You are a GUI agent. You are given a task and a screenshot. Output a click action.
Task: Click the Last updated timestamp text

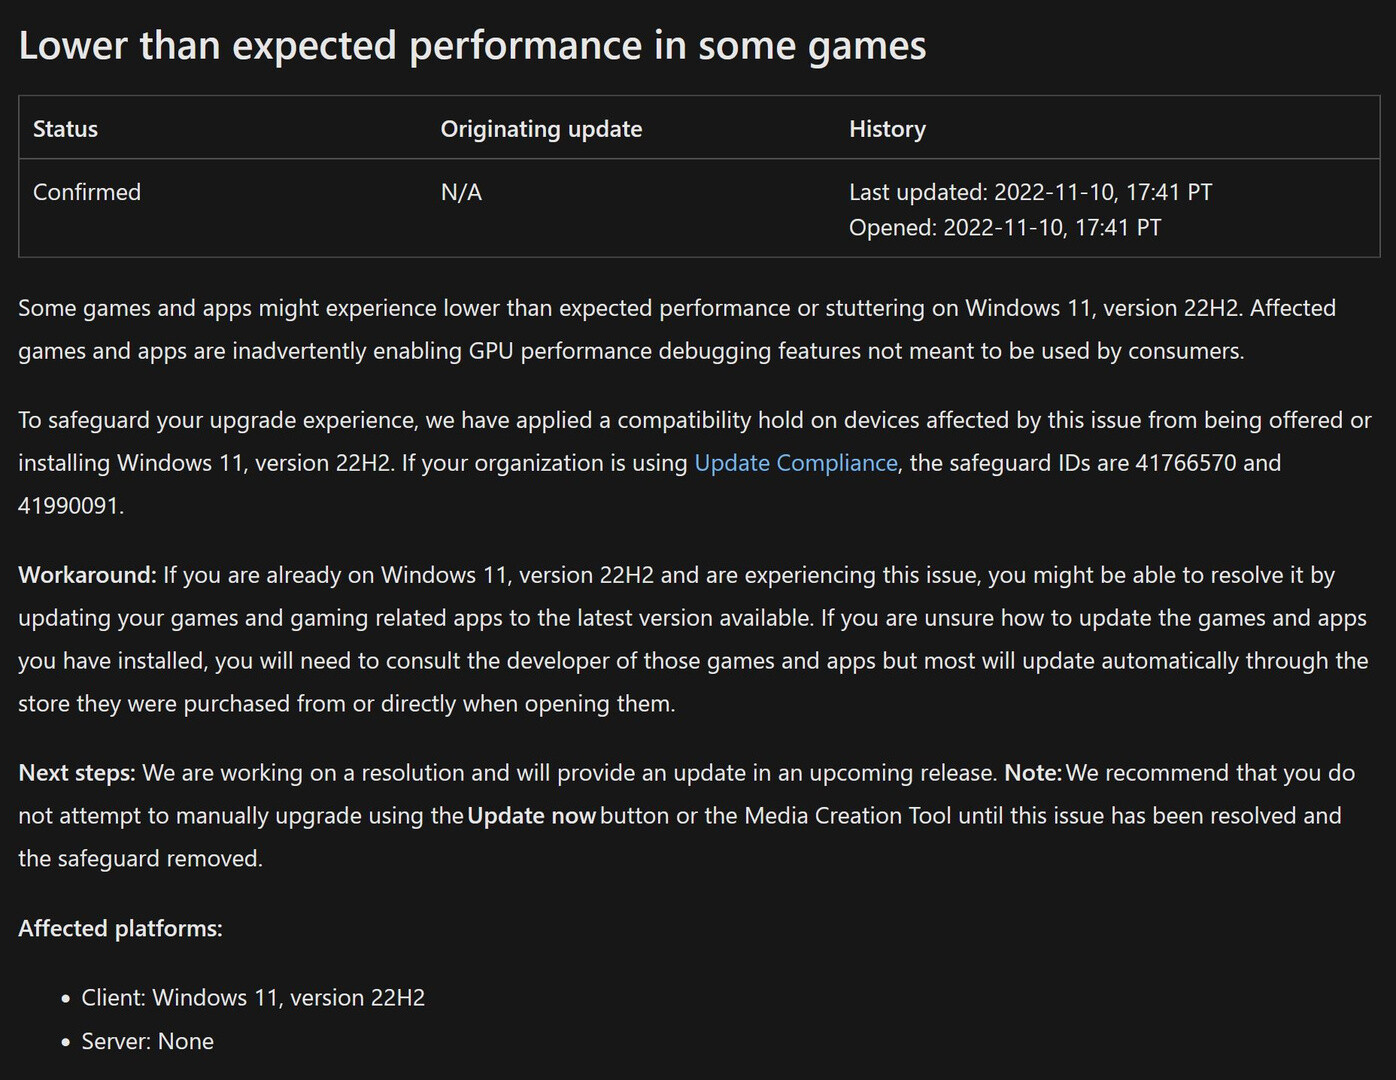click(1030, 192)
